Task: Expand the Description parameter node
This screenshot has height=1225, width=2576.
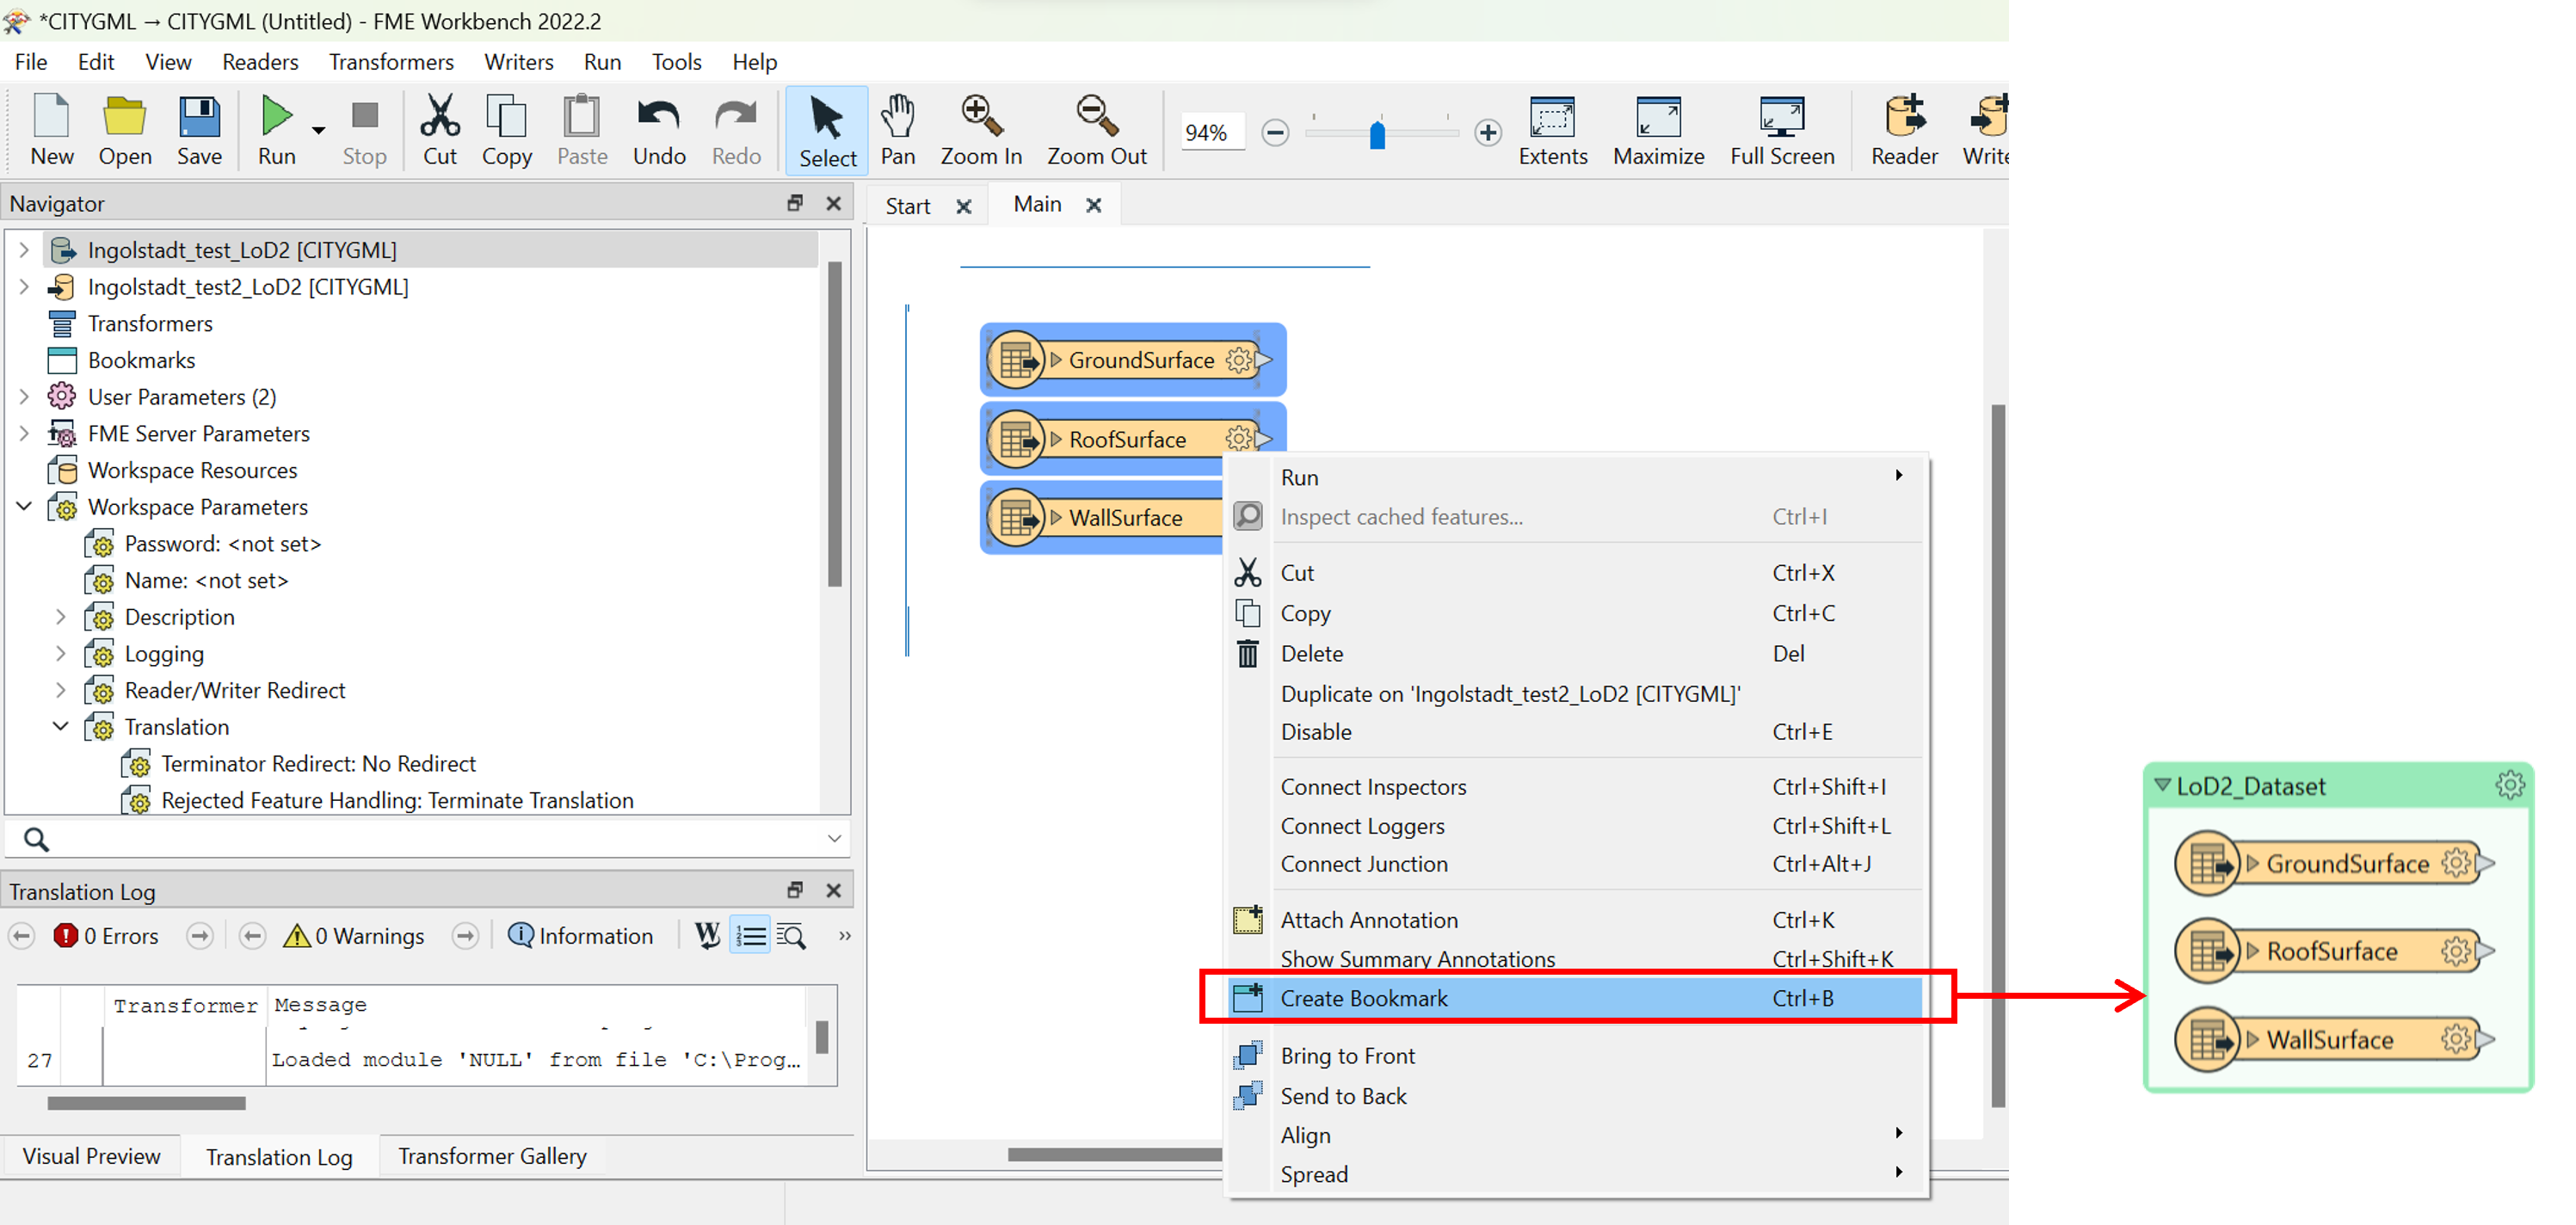Action: pos(61,617)
